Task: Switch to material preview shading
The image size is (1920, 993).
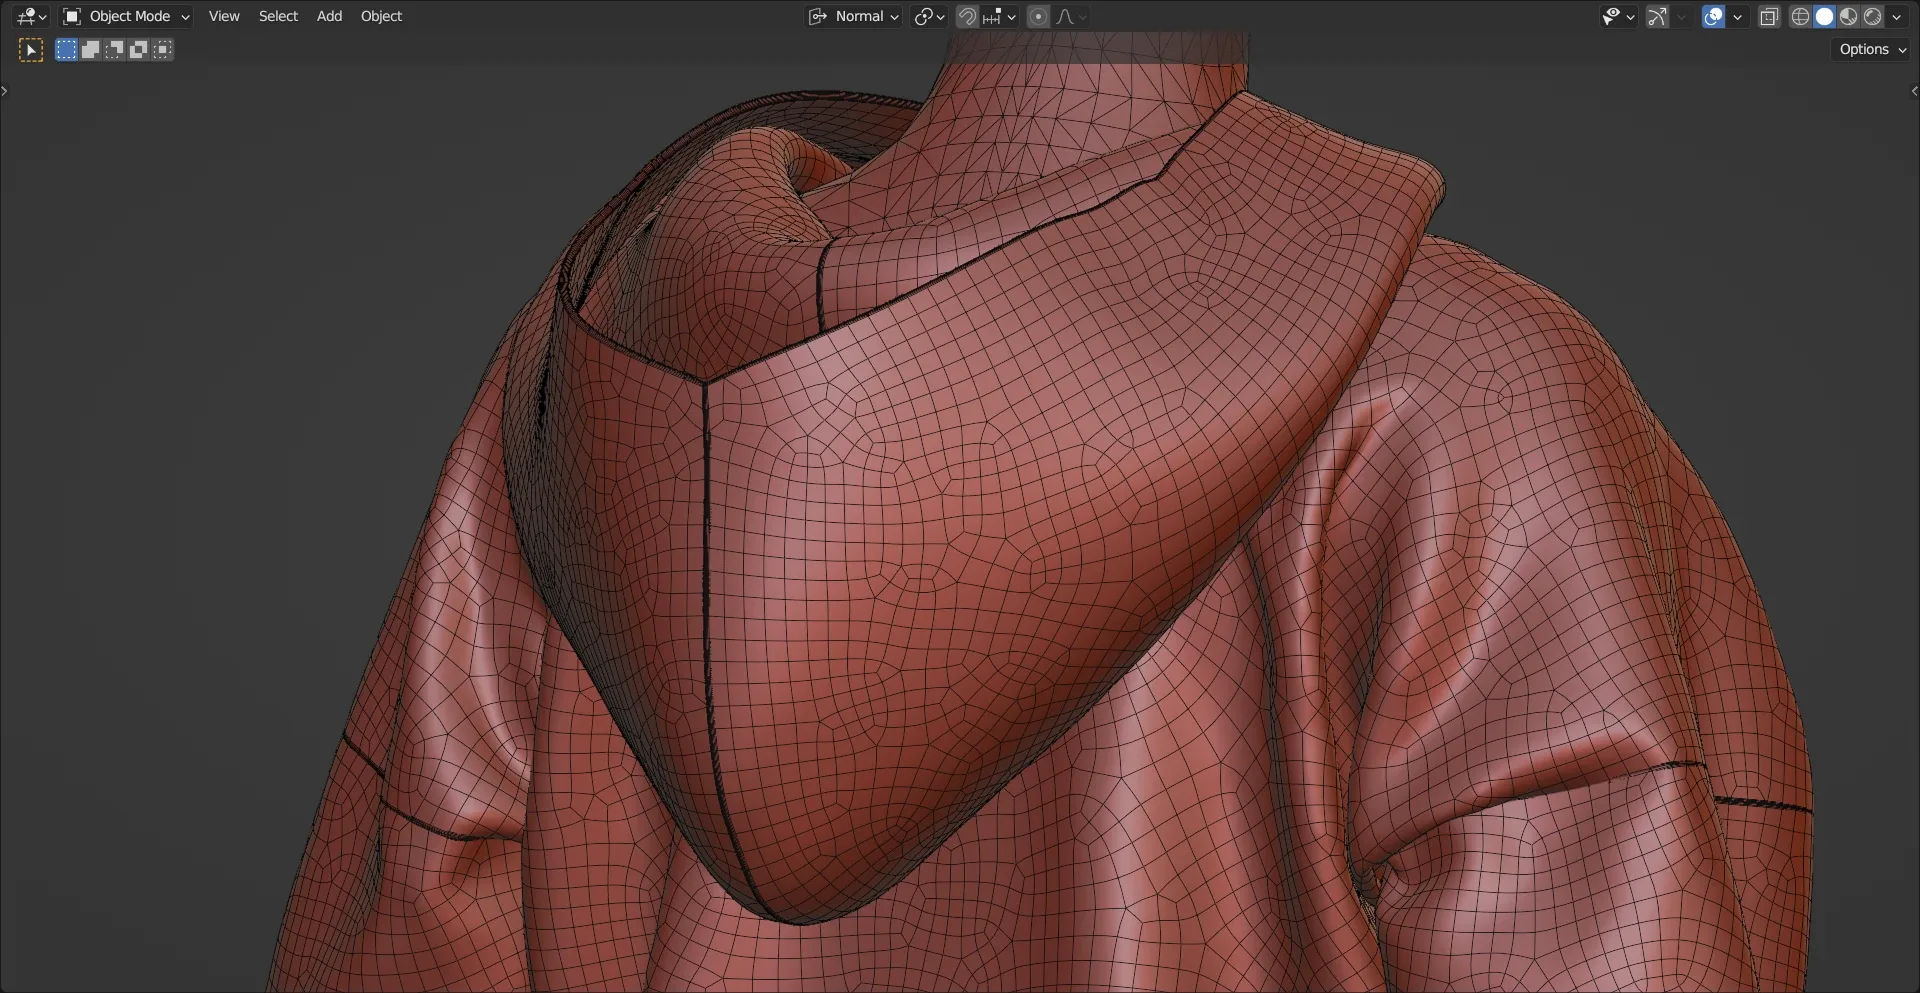Action: click(1848, 16)
